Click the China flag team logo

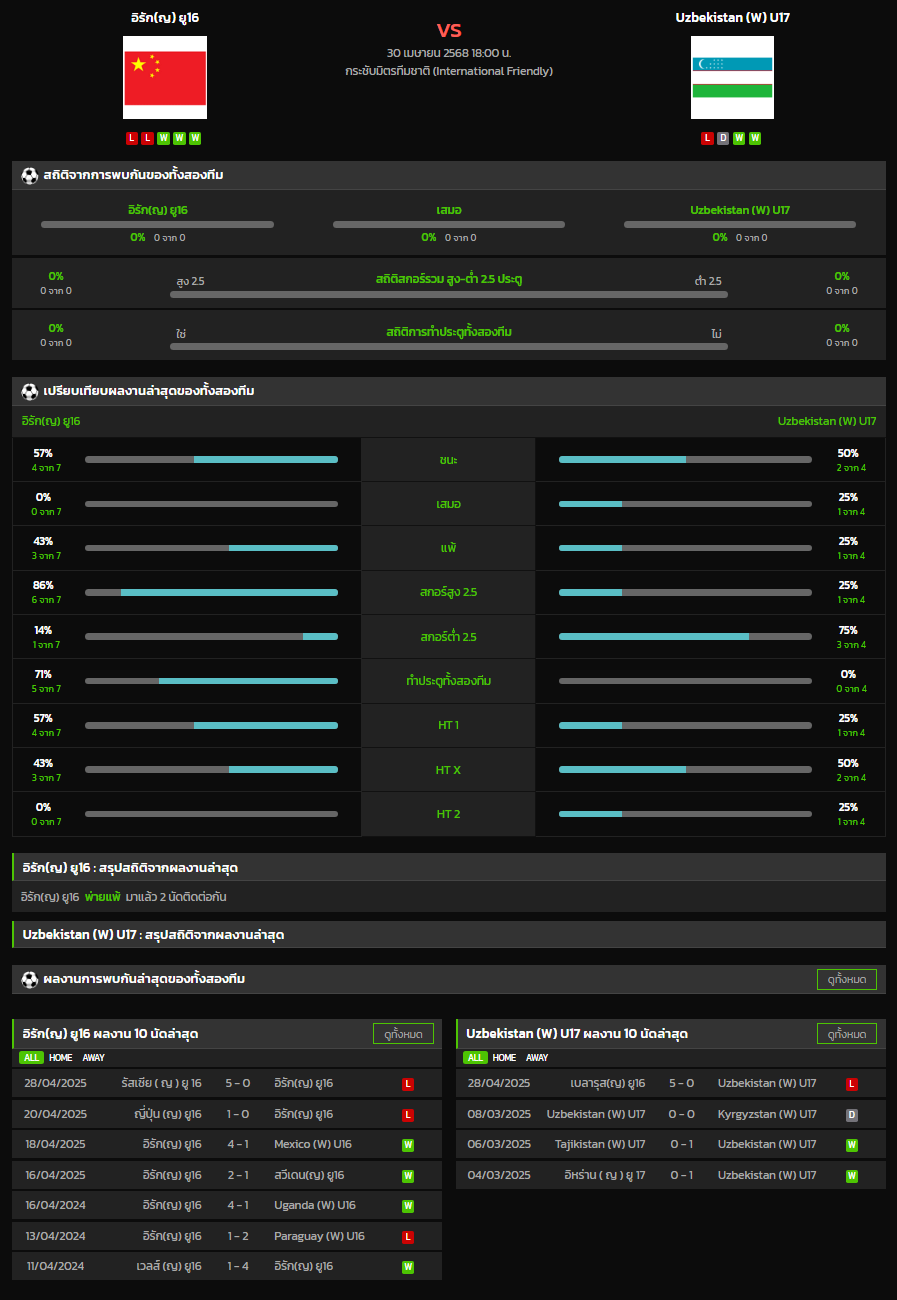(165, 78)
